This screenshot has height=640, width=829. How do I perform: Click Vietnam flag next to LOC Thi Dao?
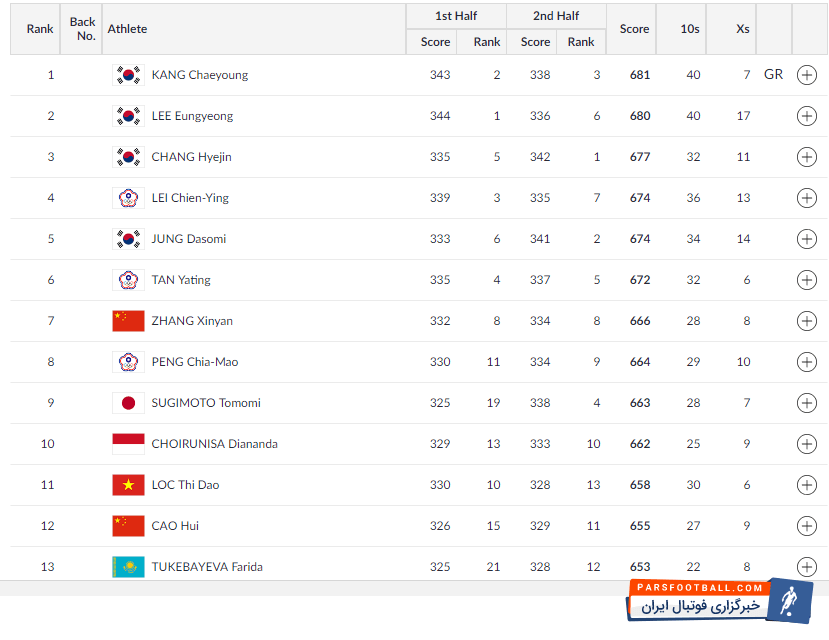[x=128, y=485]
